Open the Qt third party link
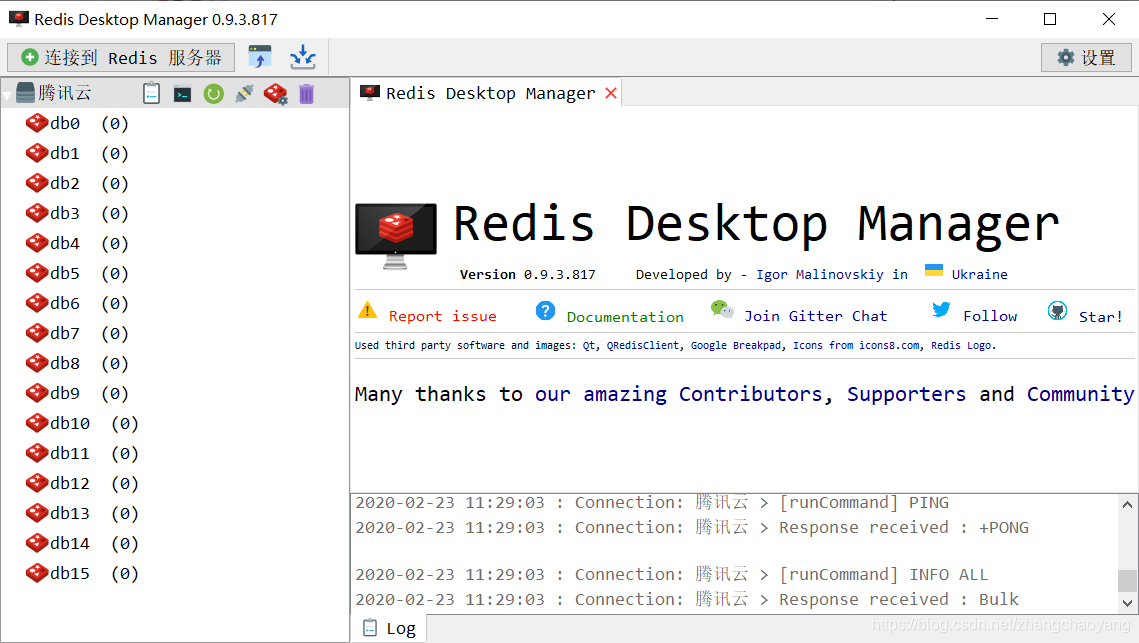 [588, 346]
